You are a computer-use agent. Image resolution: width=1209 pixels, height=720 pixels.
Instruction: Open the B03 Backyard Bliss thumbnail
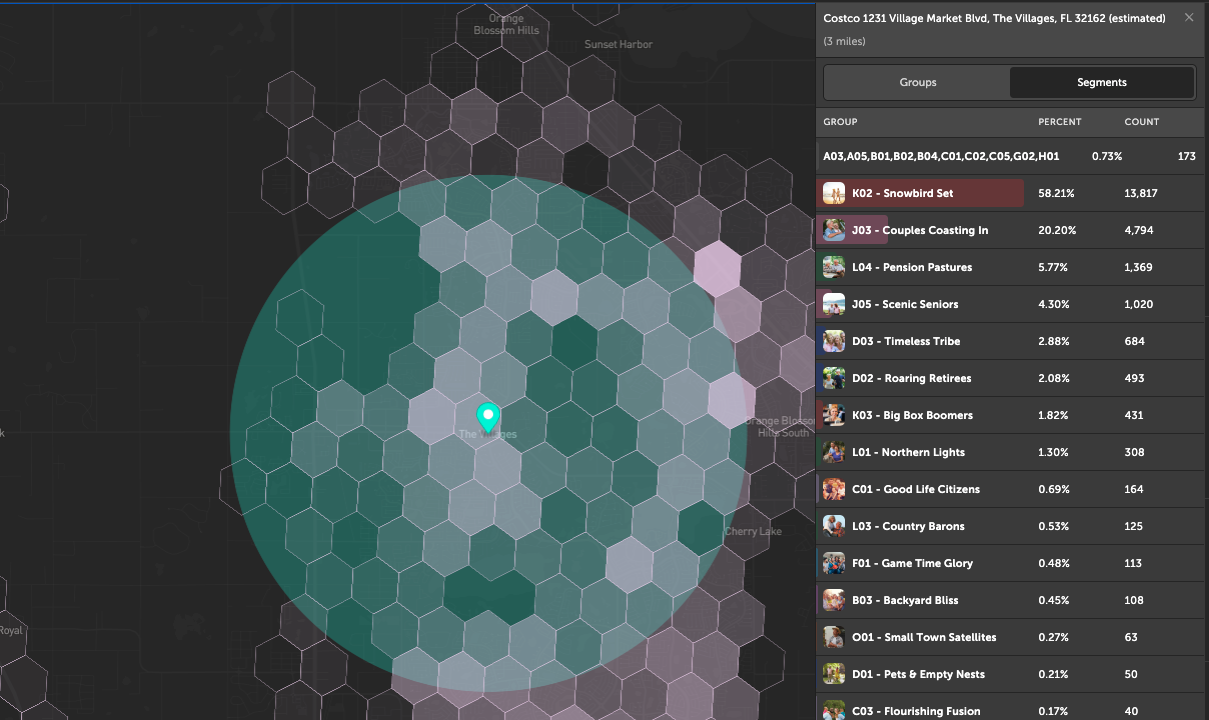click(834, 600)
